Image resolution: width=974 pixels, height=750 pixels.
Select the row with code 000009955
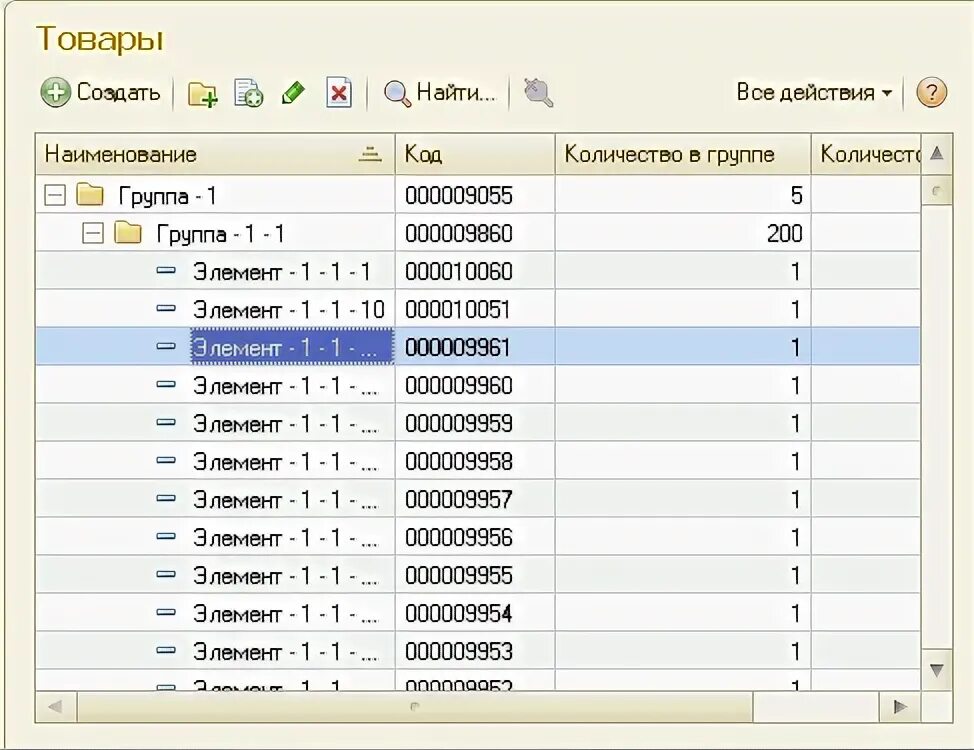coord(478,575)
